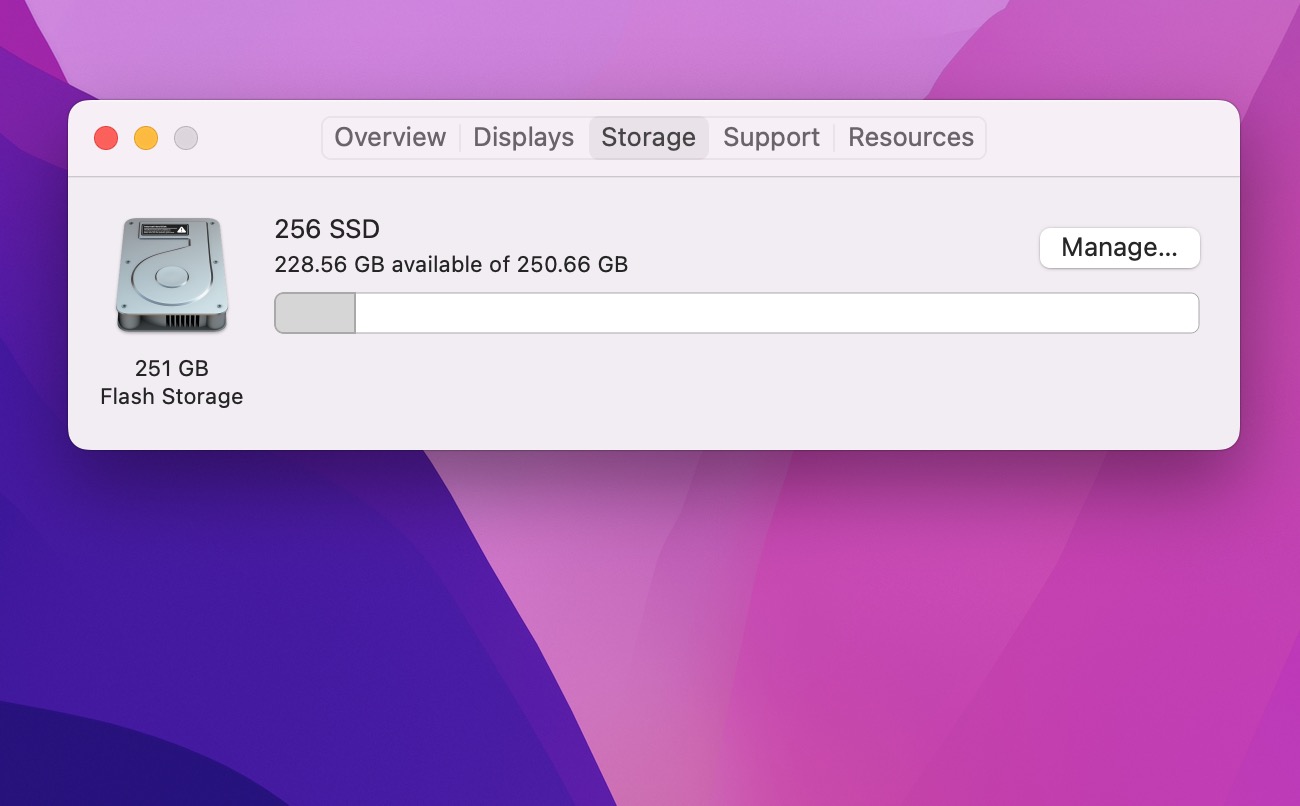
Task: Minimize window with the yellow button
Action: pos(146,138)
